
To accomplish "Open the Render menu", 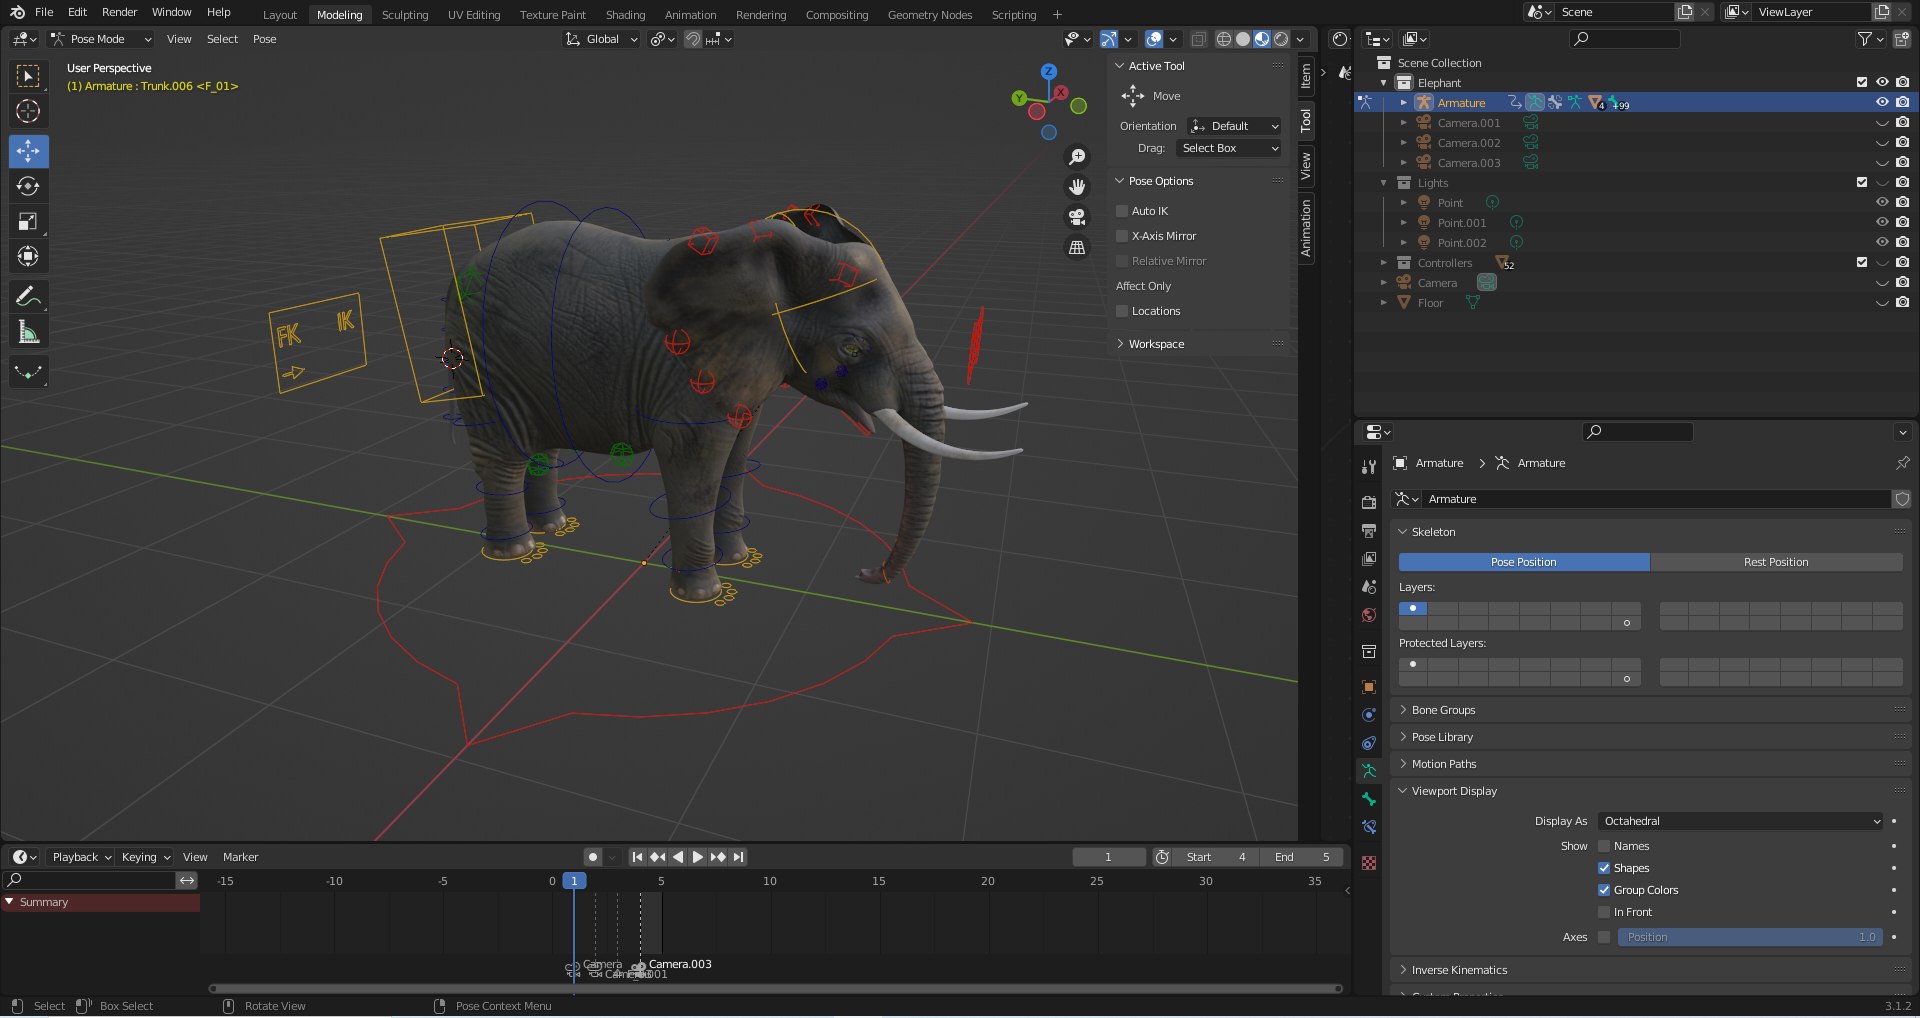I will [119, 12].
